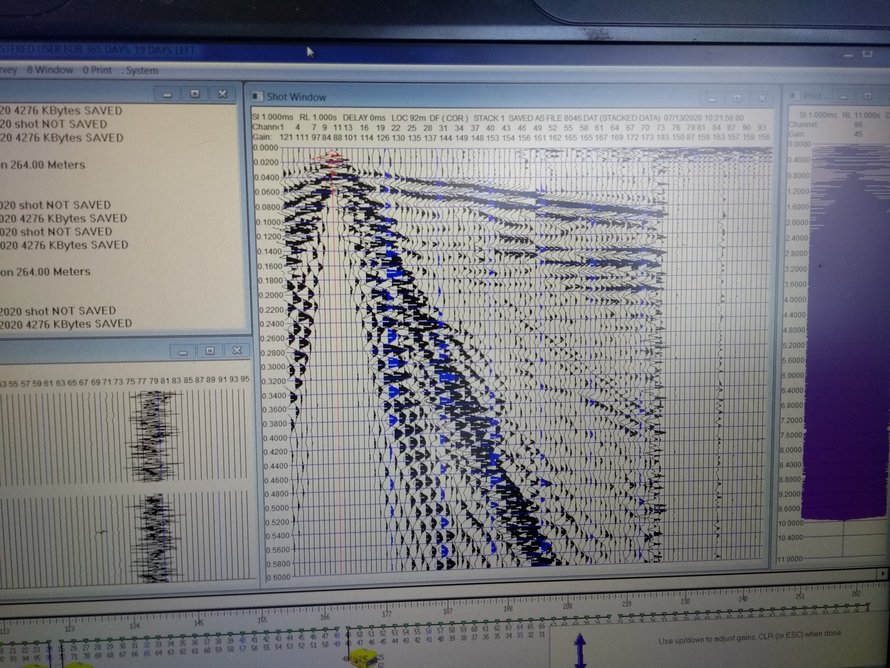
Task: Open the System menu
Action: pyautogui.click(x=141, y=70)
